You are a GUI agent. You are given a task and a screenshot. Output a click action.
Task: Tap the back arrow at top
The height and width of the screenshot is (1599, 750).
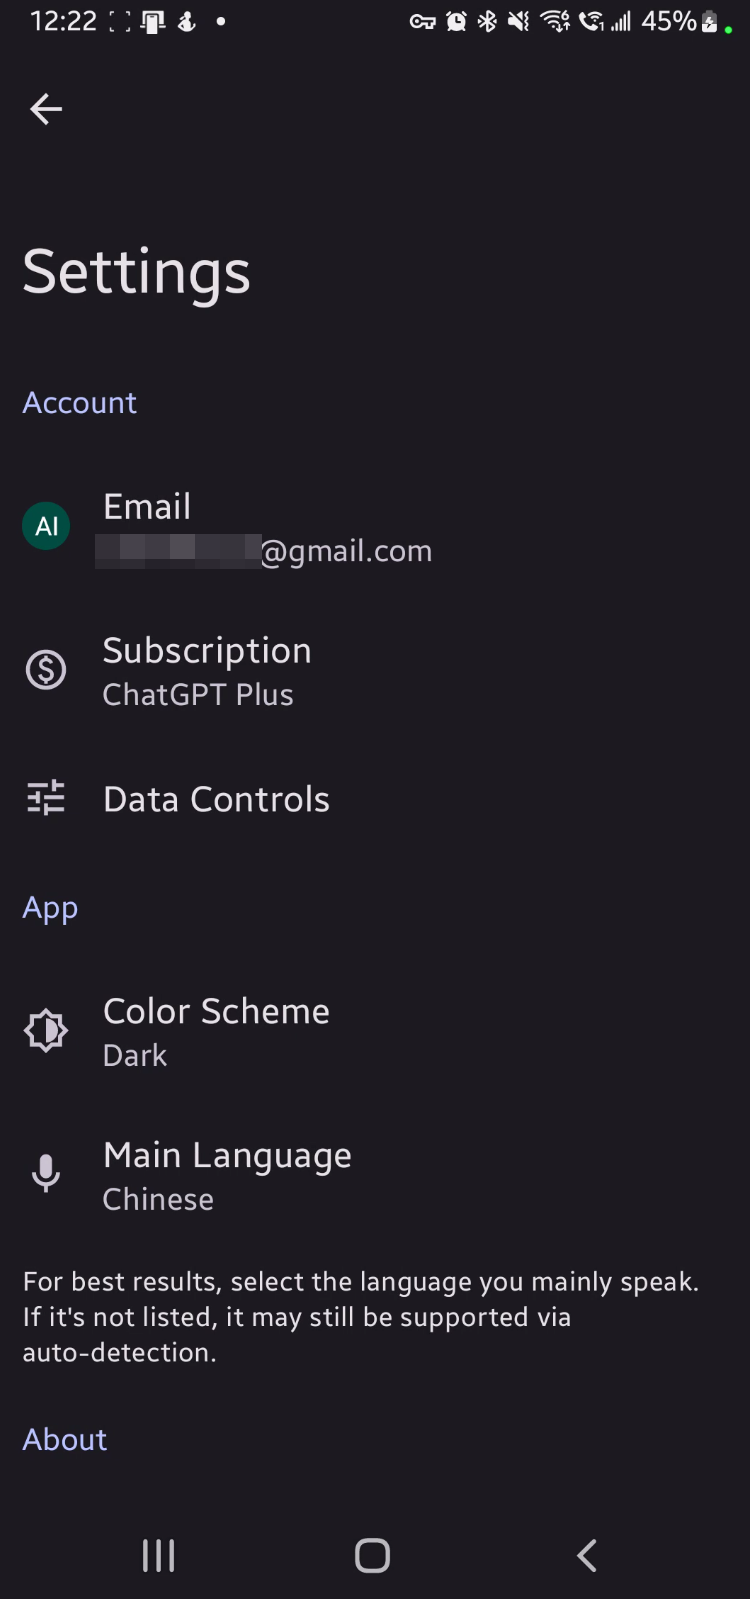pos(46,109)
